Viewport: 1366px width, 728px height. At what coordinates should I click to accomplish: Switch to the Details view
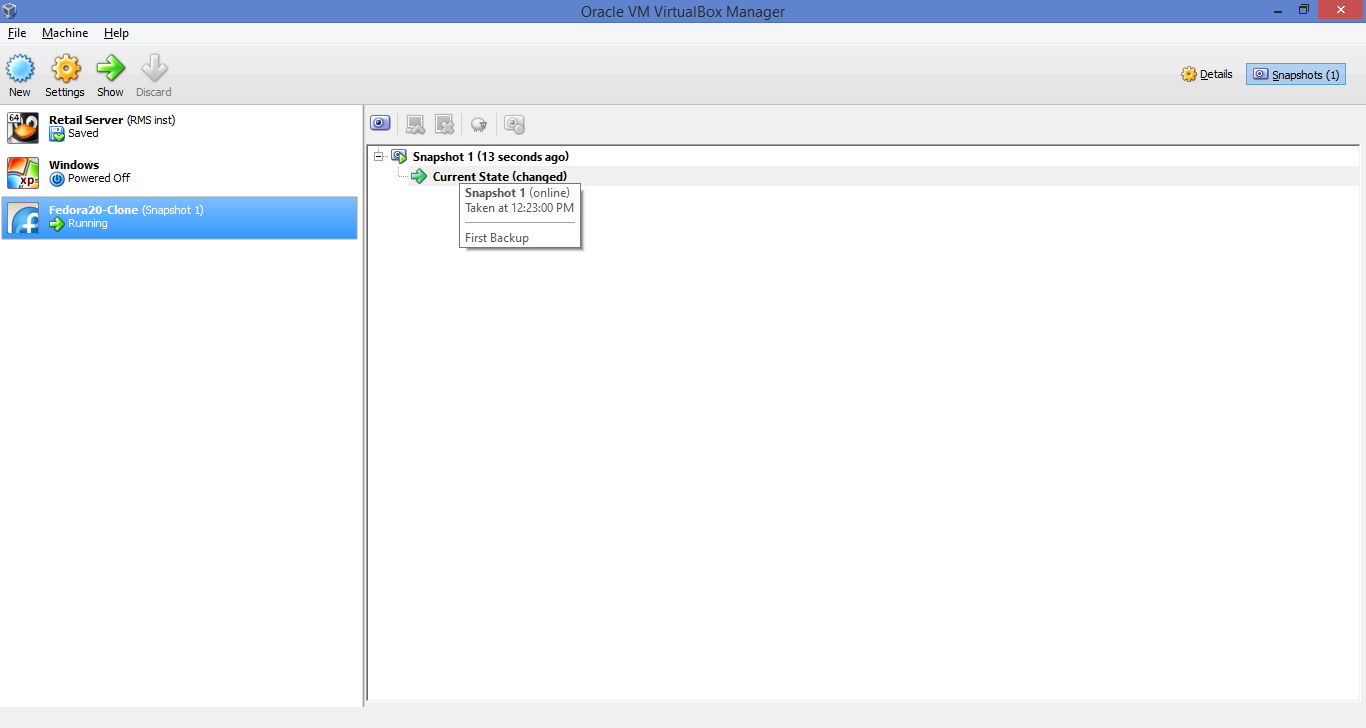pos(1207,74)
